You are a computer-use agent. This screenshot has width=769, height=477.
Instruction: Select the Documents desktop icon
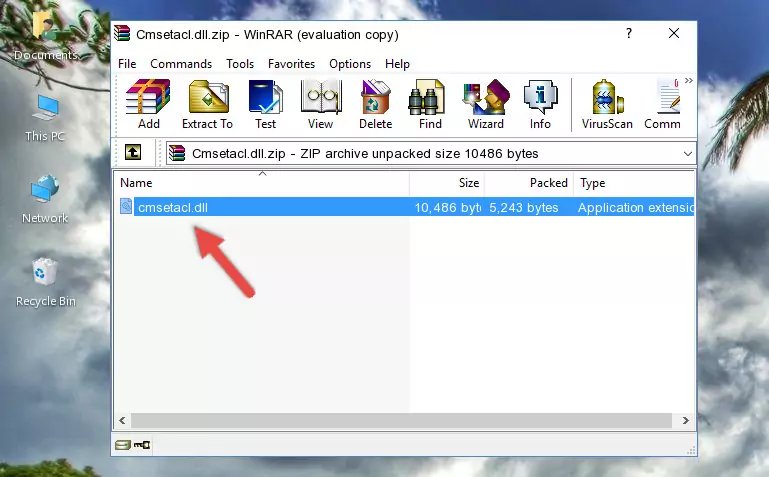pyautogui.click(x=45, y=35)
